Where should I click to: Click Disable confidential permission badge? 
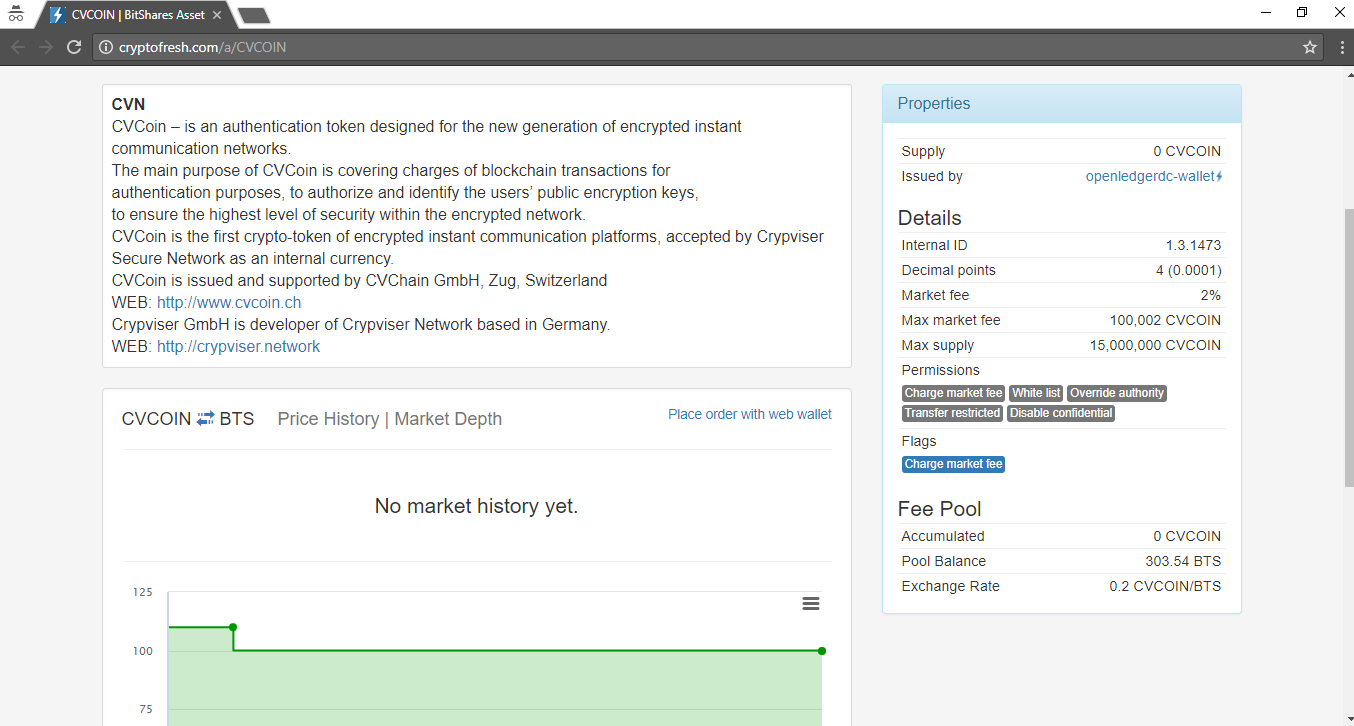(x=1061, y=413)
